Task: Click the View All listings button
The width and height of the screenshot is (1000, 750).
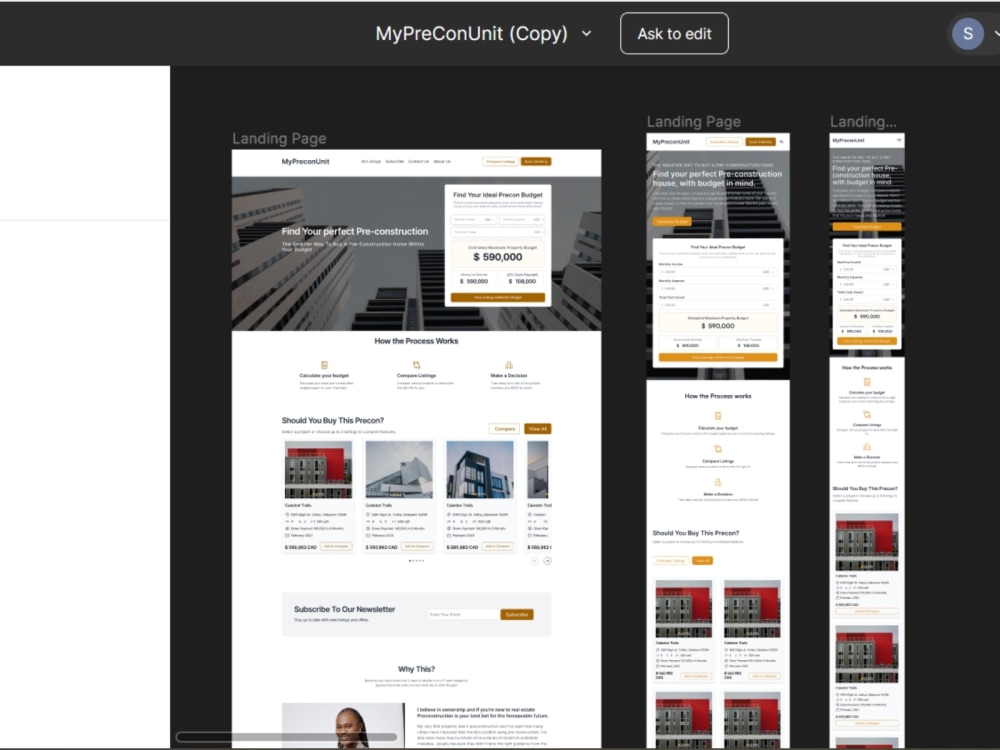Action: (x=537, y=428)
